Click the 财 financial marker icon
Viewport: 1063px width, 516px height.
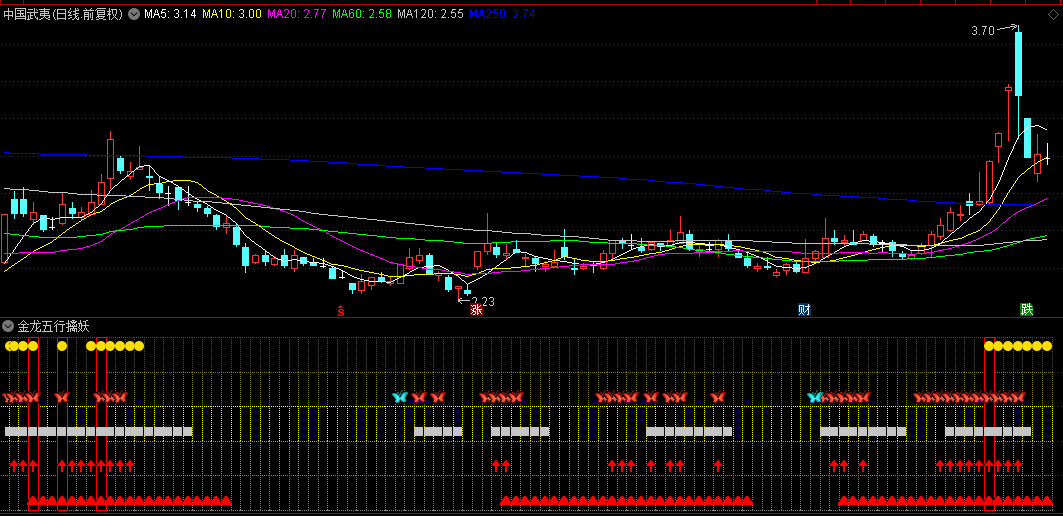click(x=804, y=310)
